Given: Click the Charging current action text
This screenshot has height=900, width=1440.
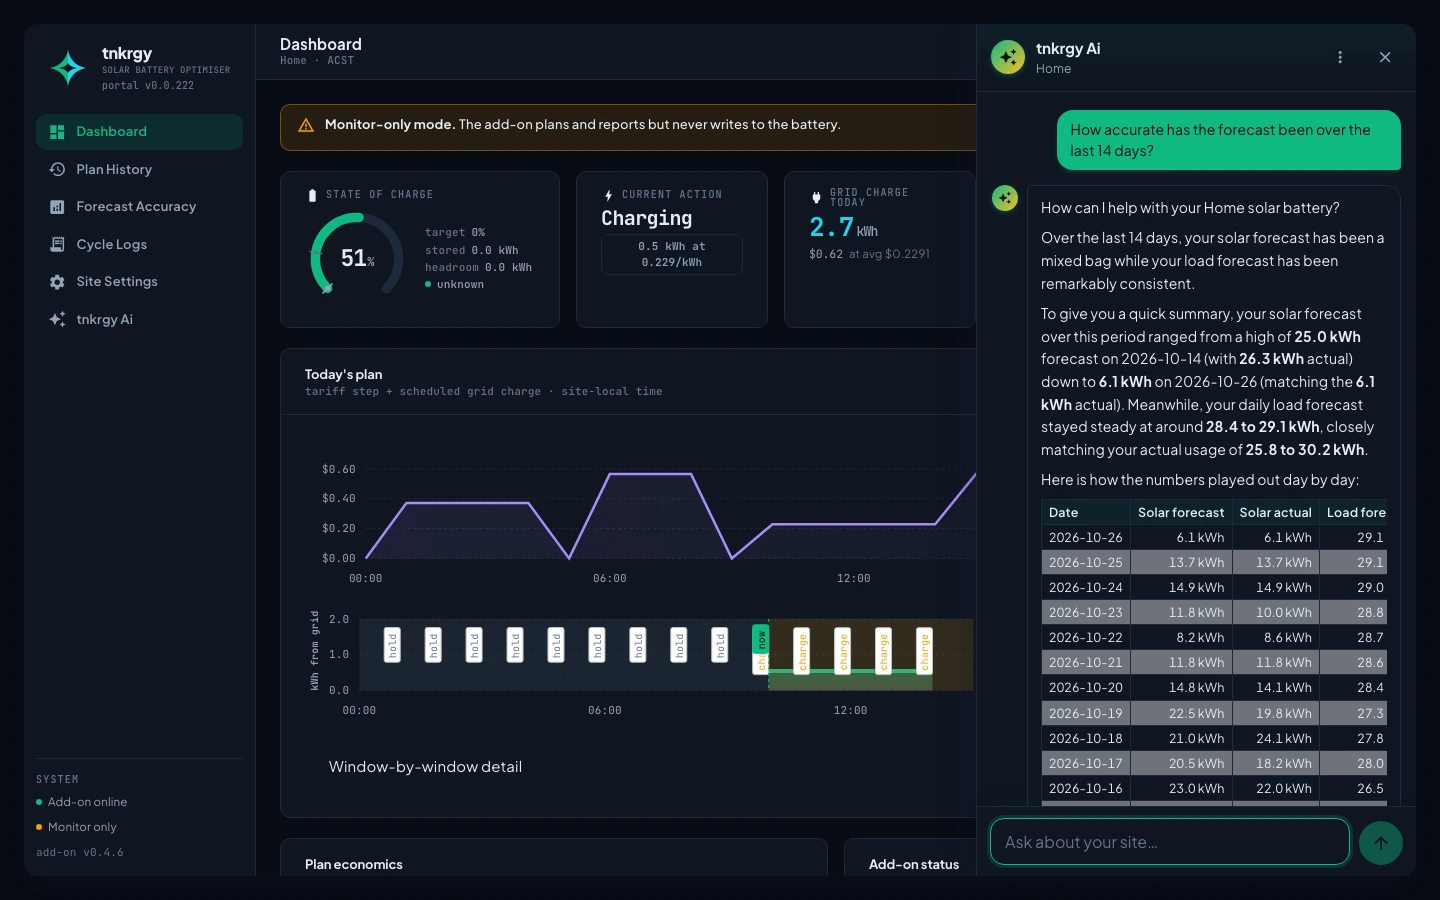Looking at the screenshot, I should pos(647,218).
